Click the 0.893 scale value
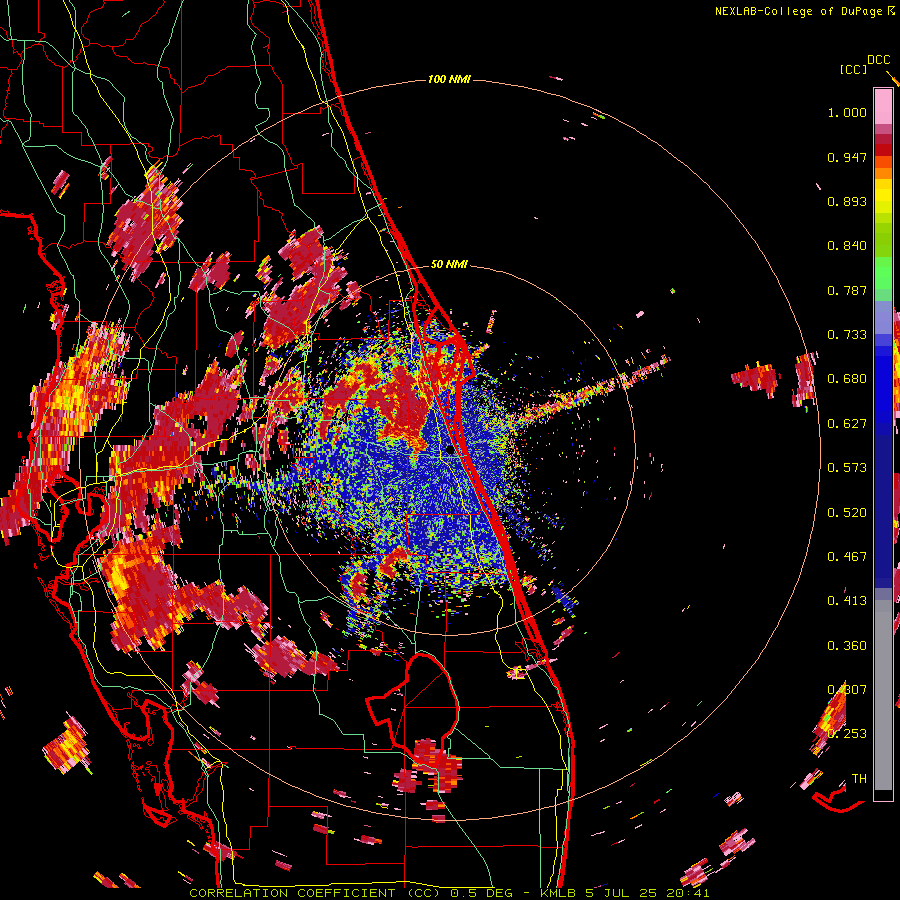Image resolution: width=900 pixels, height=900 pixels. click(847, 201)
